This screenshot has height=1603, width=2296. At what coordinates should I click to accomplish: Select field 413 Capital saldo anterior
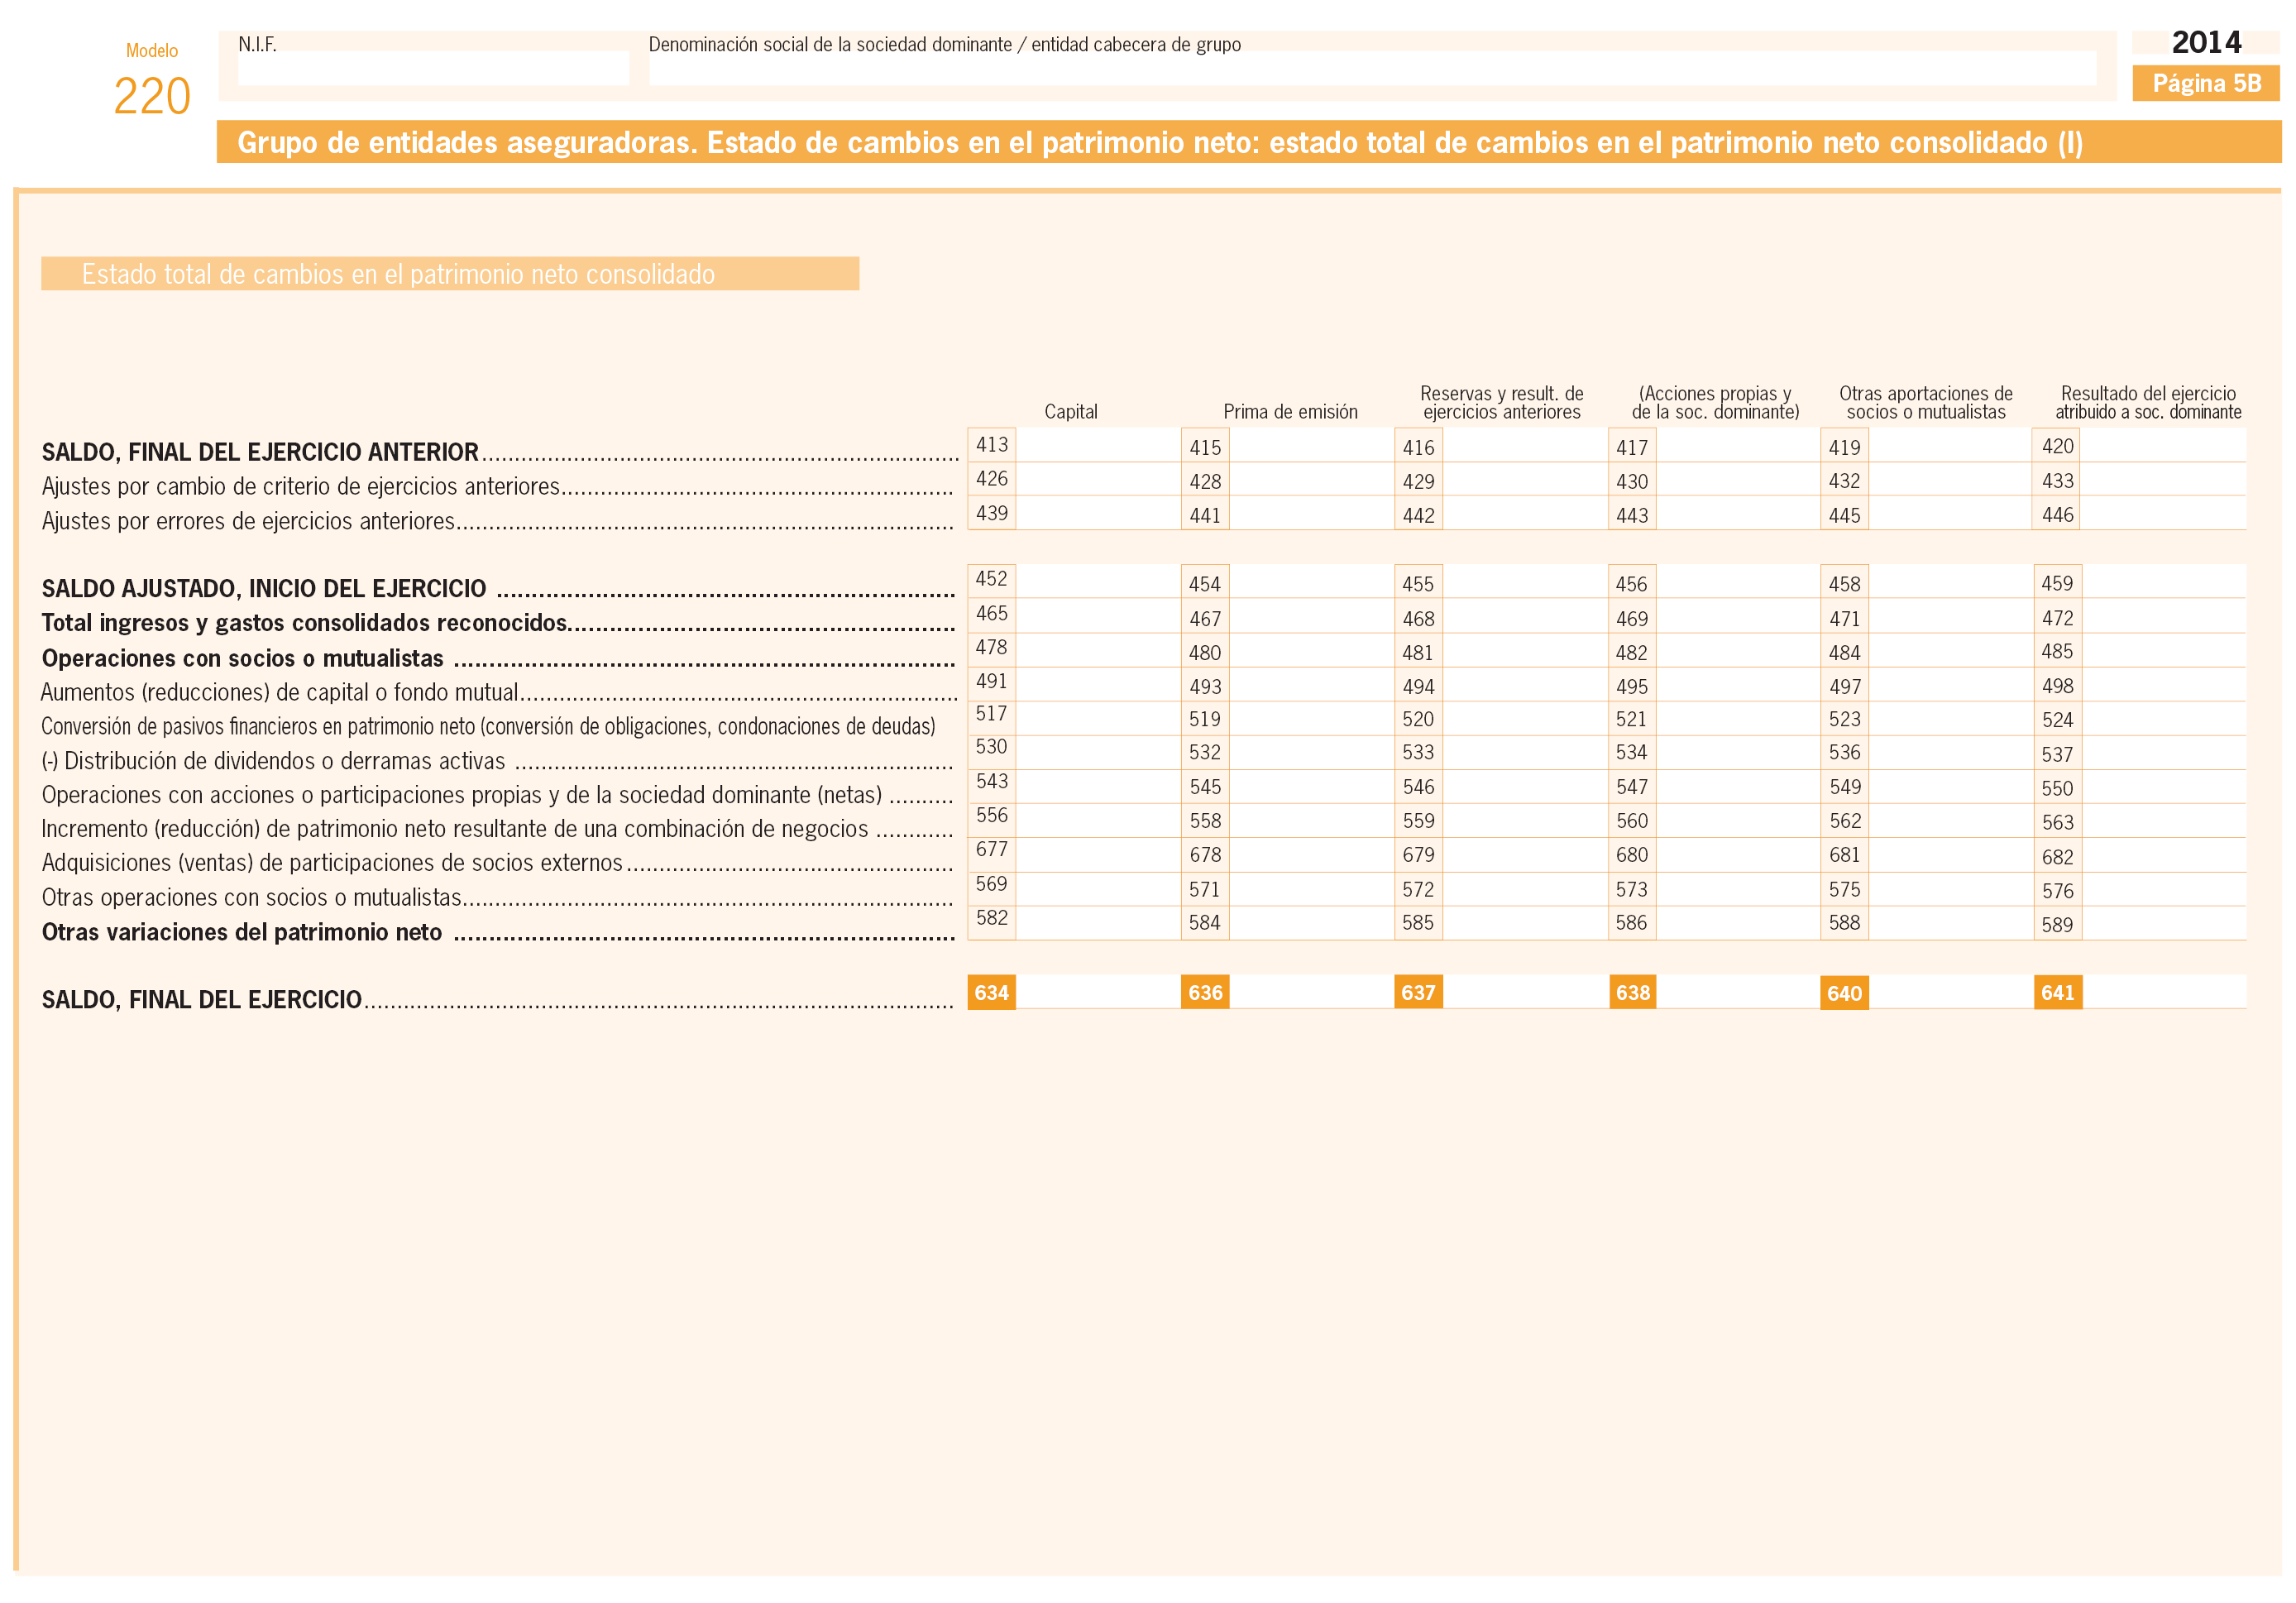coord(1098,445)
